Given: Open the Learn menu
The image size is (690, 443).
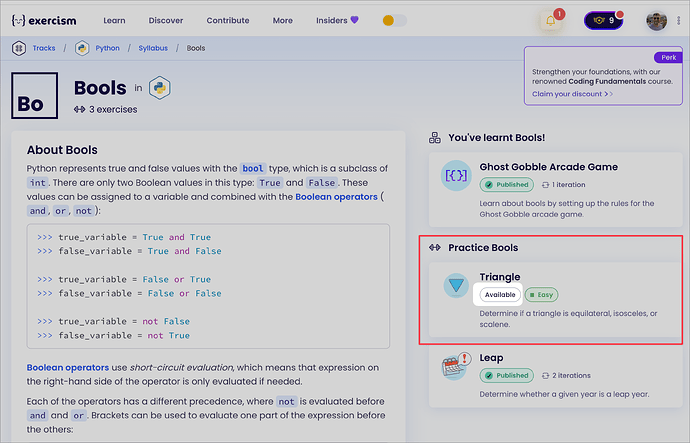Looking at the screenshot, I should pyautogui.click(x=114, y=20).
